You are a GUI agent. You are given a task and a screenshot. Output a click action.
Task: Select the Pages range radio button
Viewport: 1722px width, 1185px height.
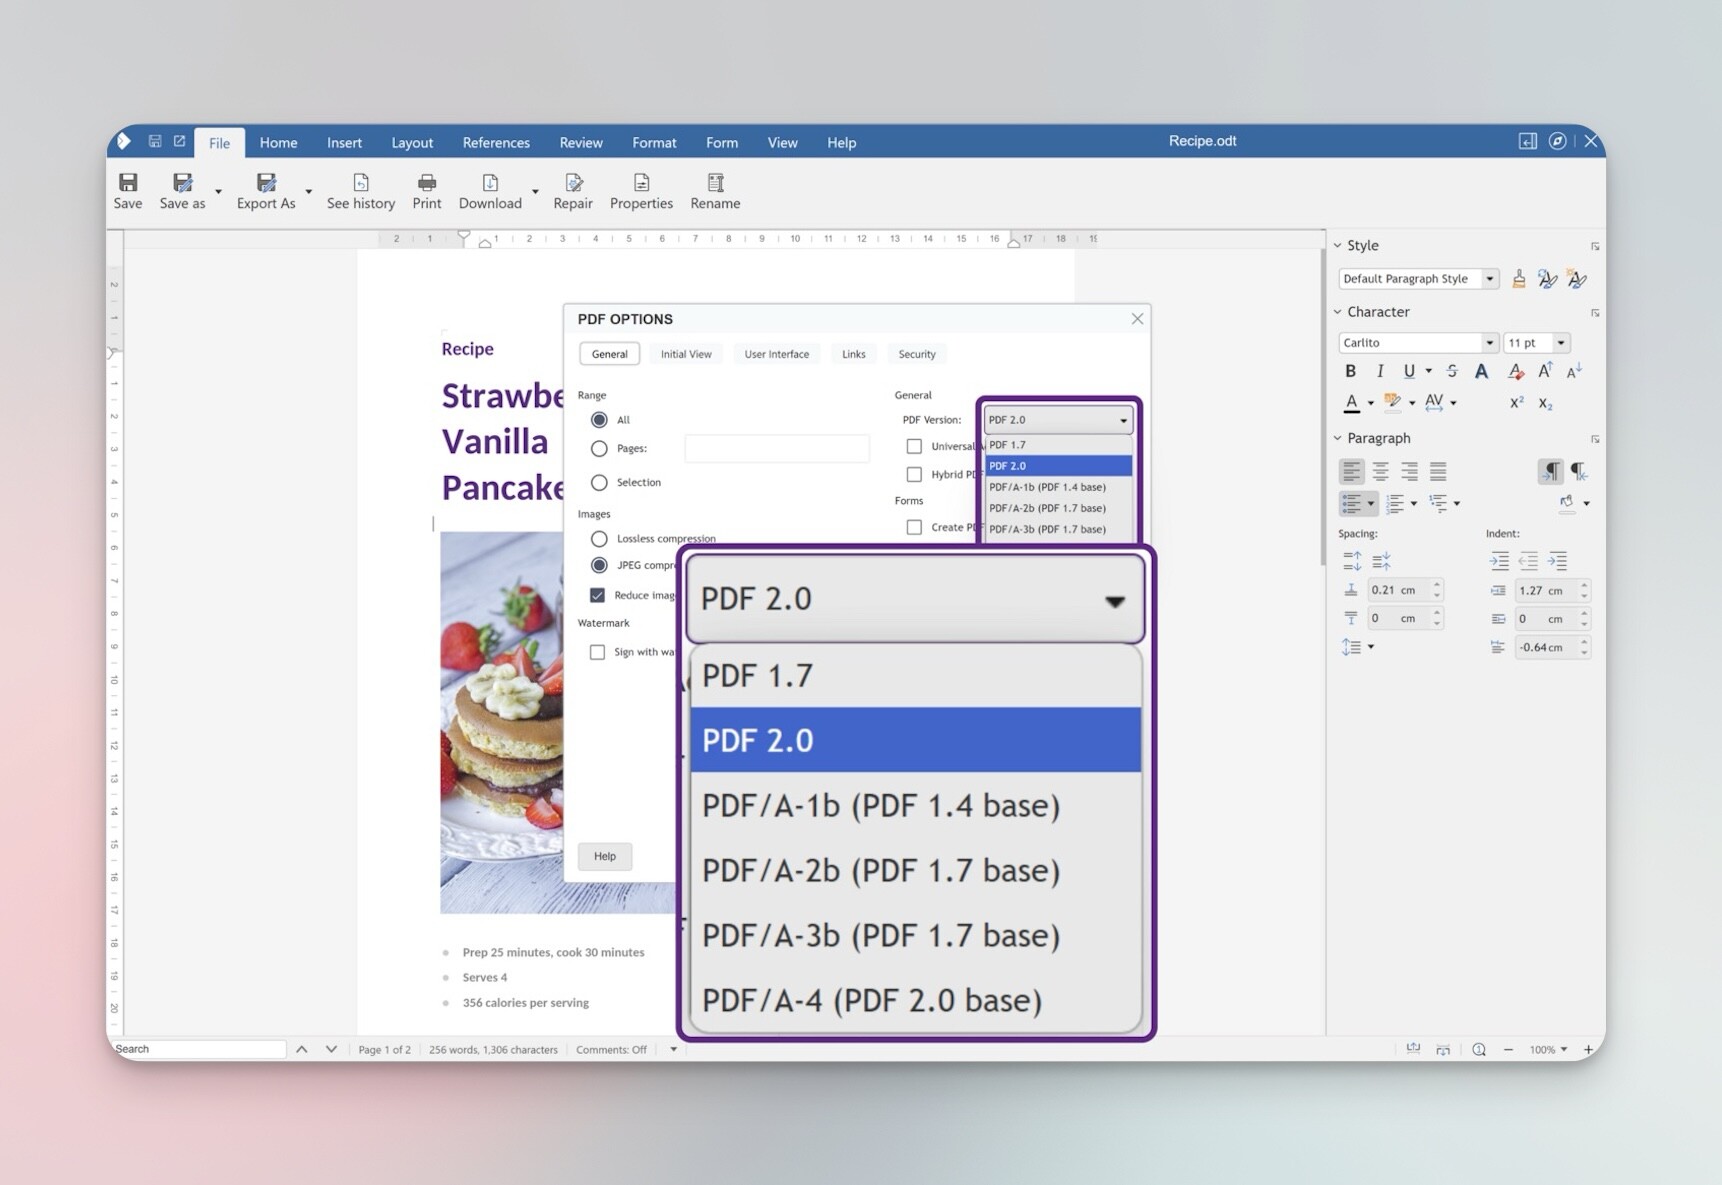click(x=599, y=448)
